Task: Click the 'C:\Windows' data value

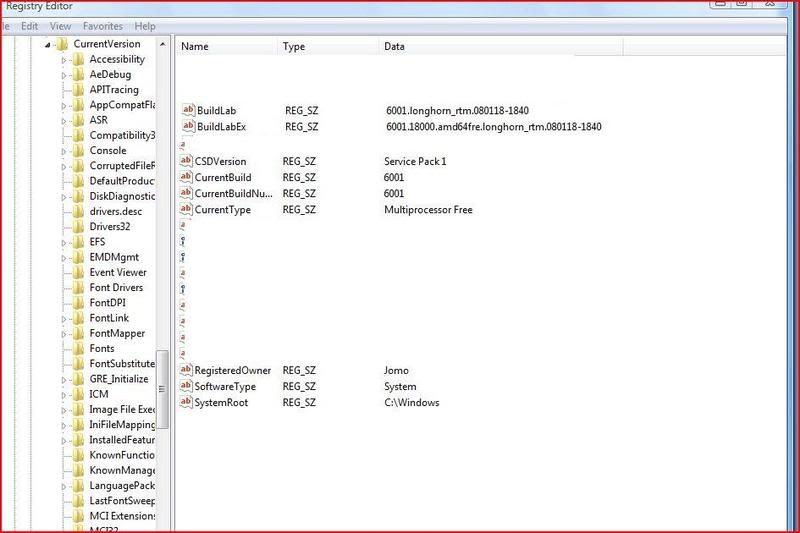Action: (x=411, y=402)
